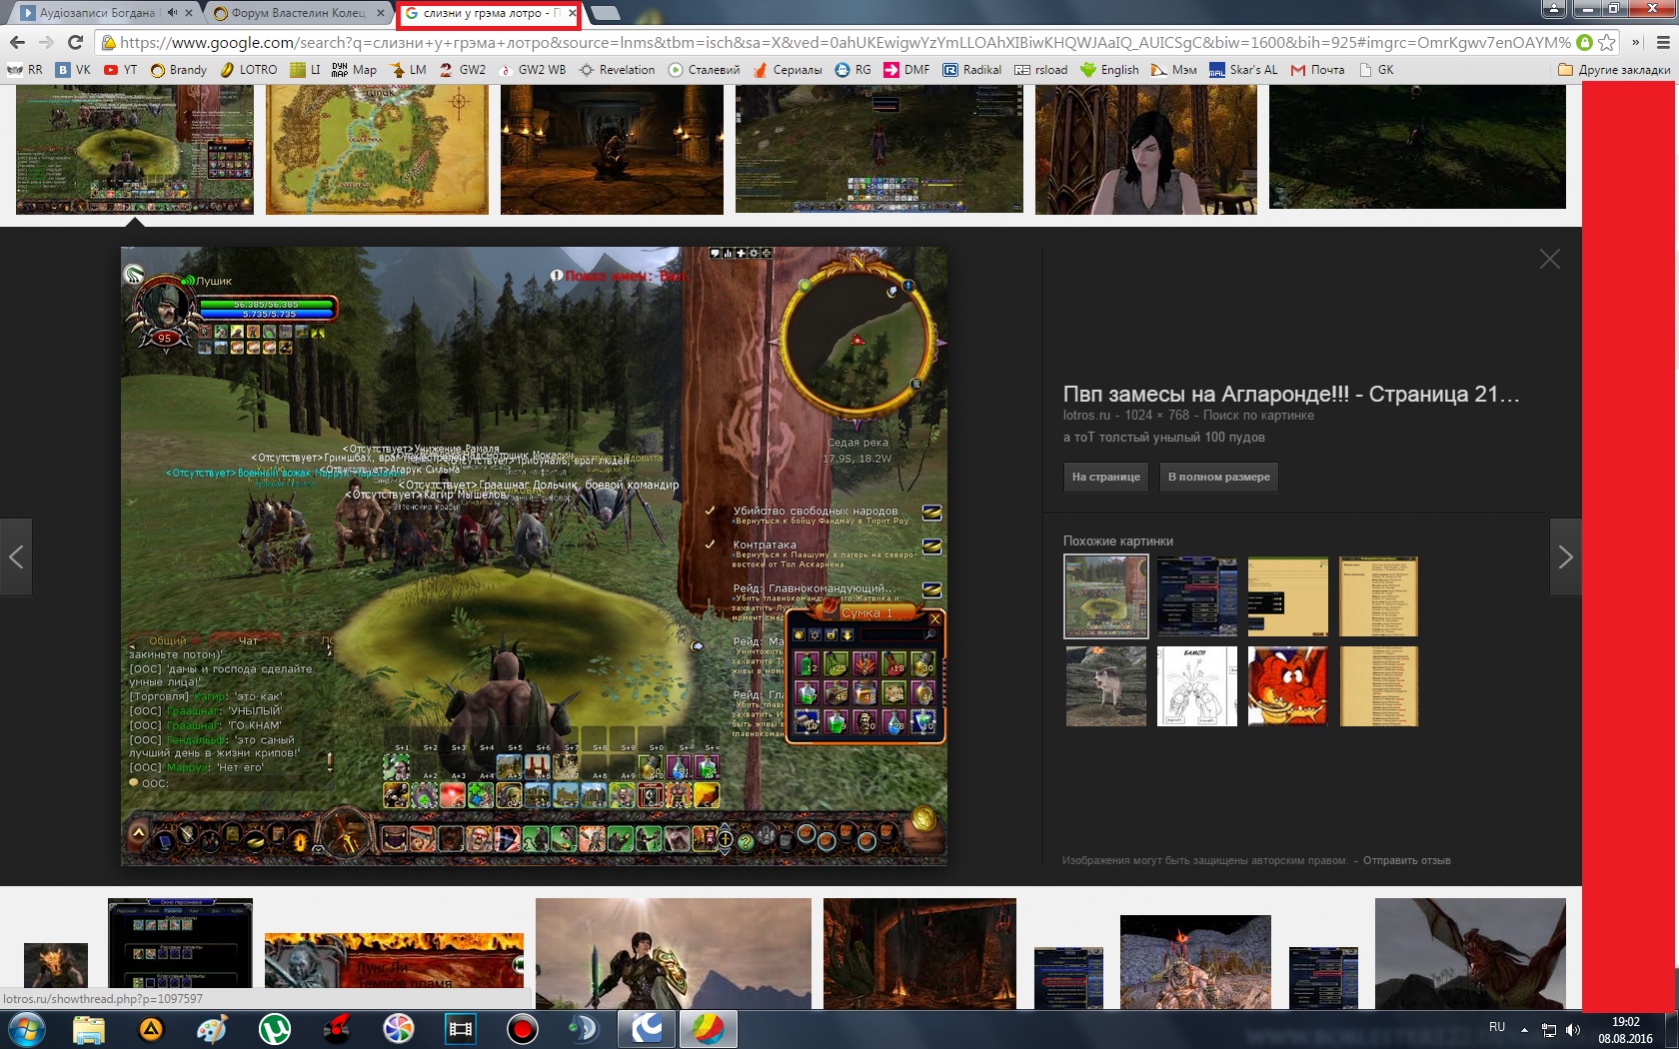Open the Revelation bookmark
The image size is (1679, 1049).
click(617, 70)
